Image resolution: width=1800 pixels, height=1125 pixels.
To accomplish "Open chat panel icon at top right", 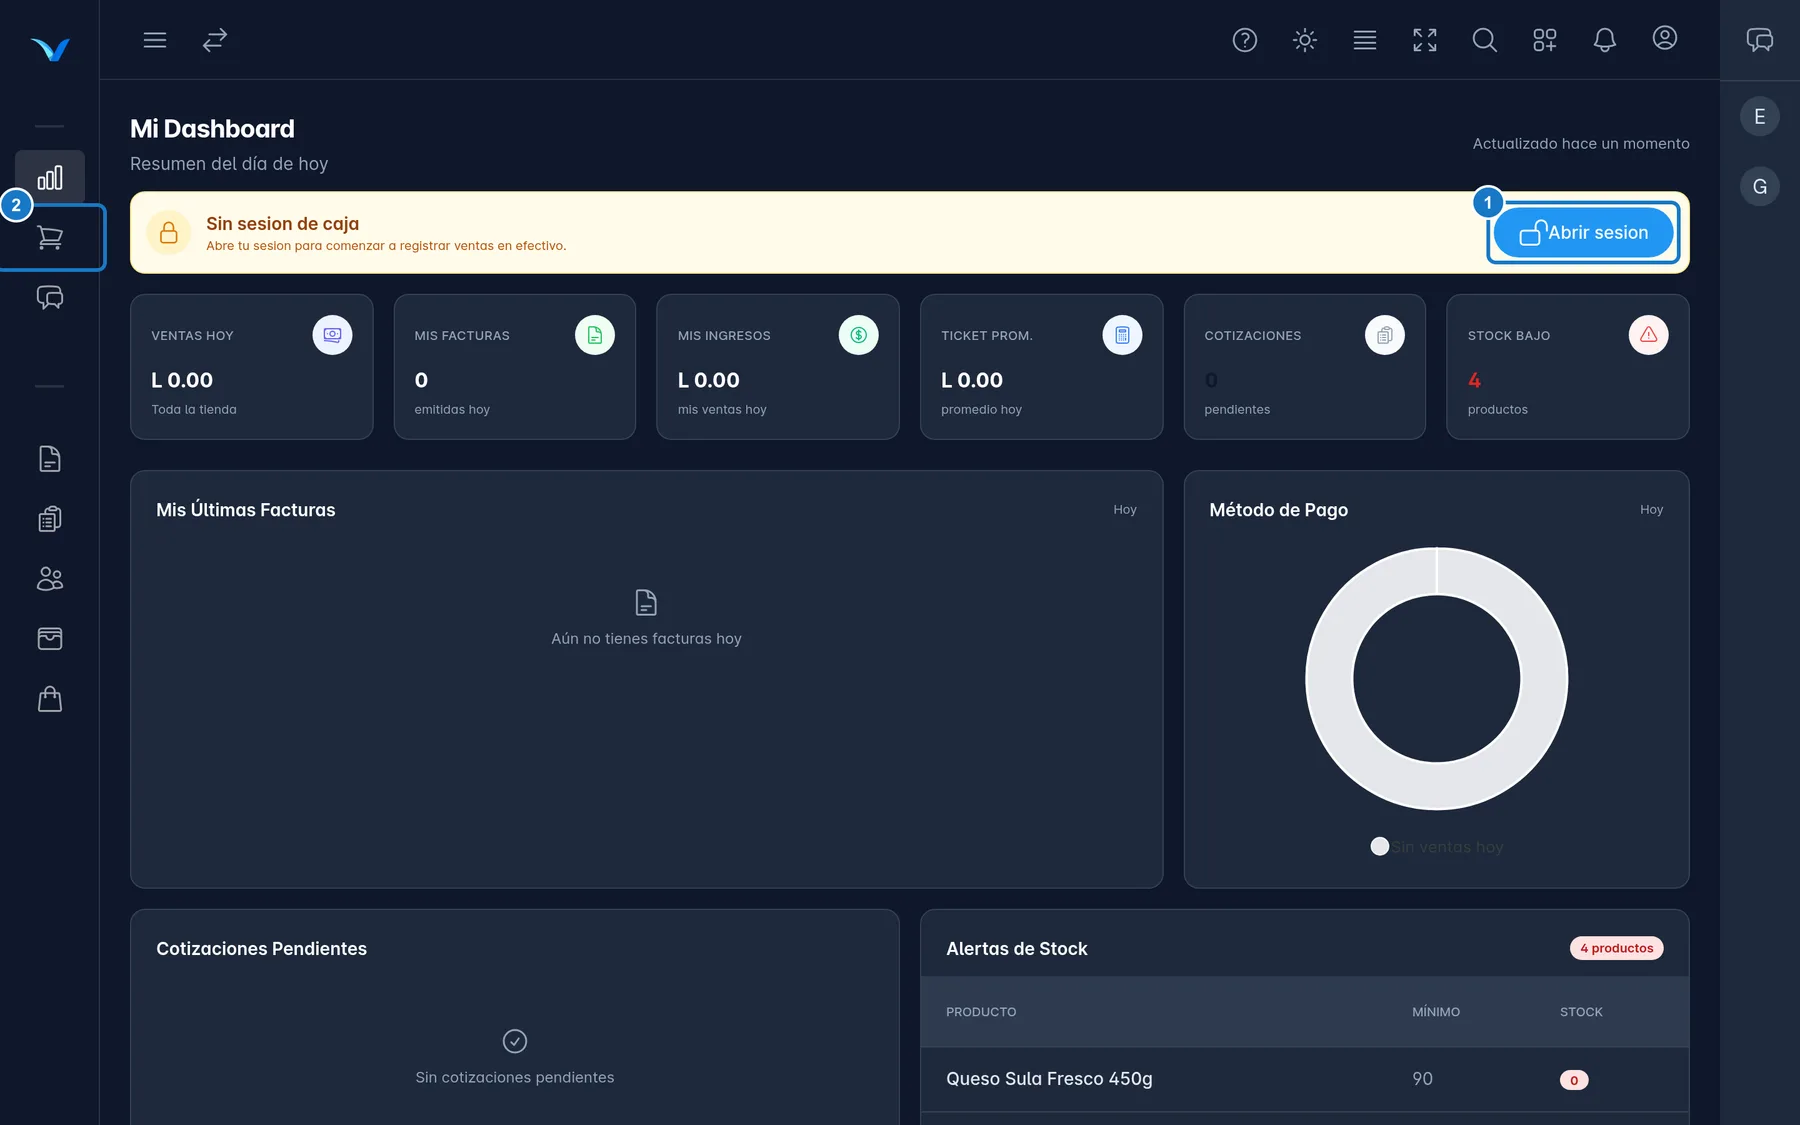I will click(x=1760, y=40).
